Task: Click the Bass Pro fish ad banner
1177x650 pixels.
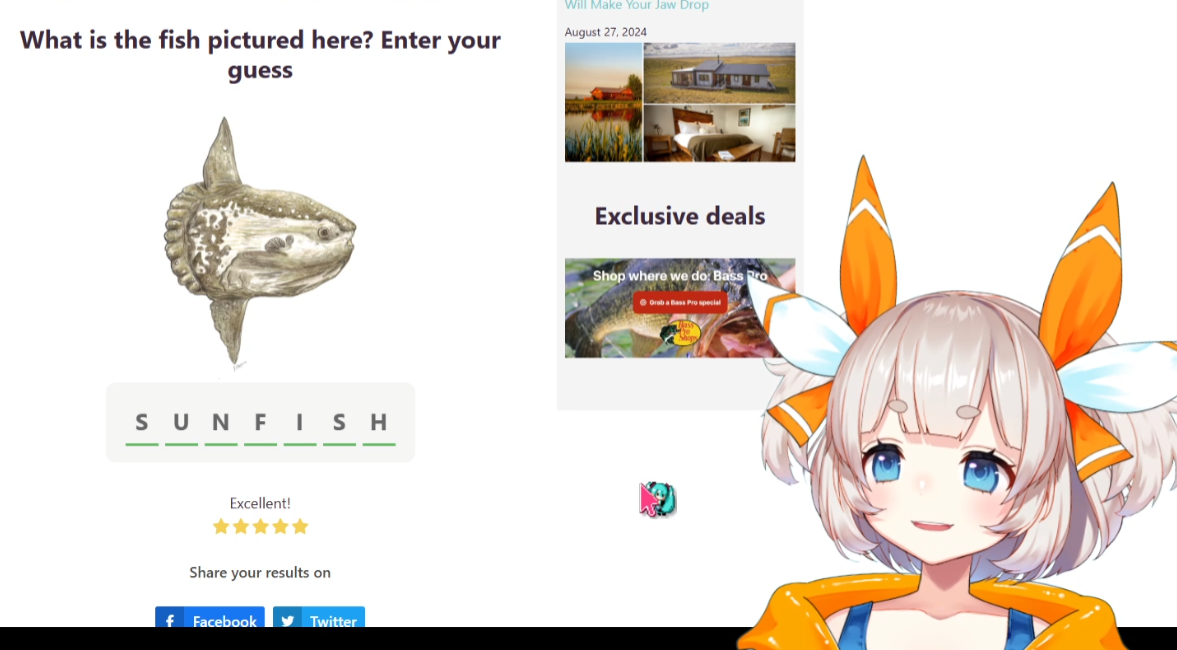Action: click(680, 308)
